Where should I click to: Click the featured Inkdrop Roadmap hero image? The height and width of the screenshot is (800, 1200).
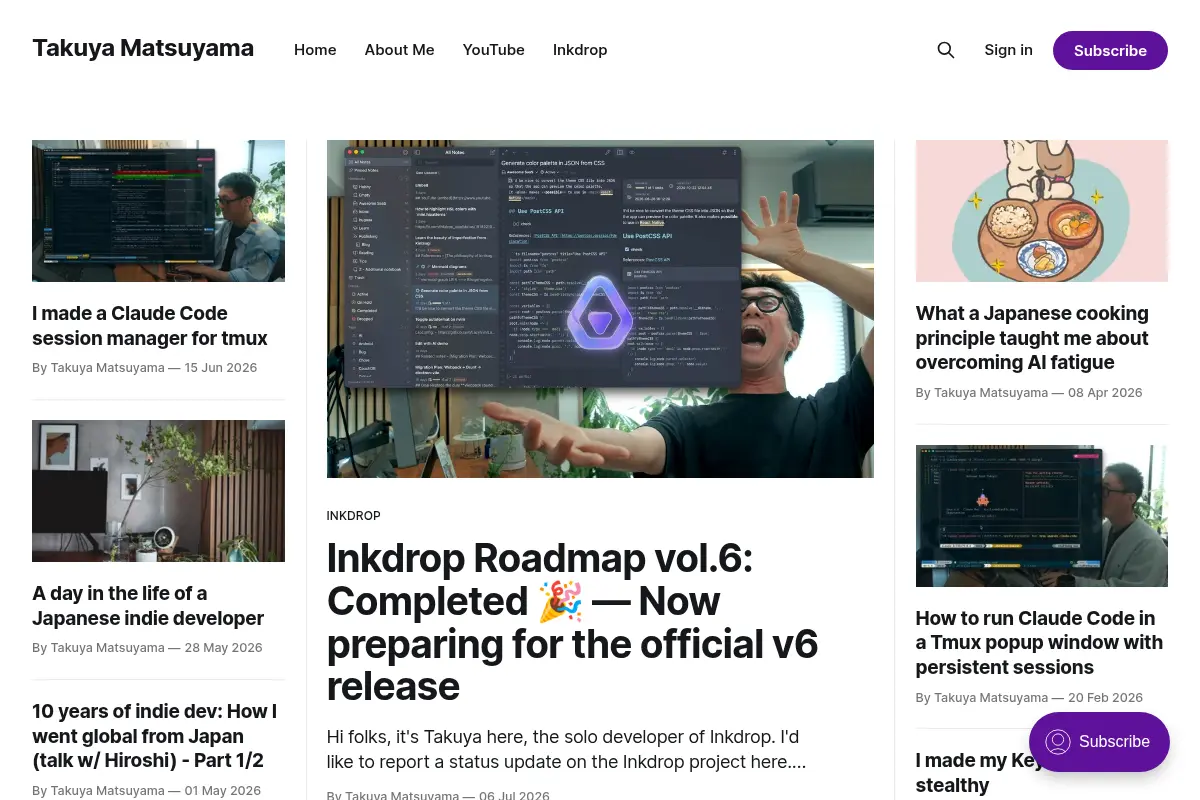click(600, 309)
